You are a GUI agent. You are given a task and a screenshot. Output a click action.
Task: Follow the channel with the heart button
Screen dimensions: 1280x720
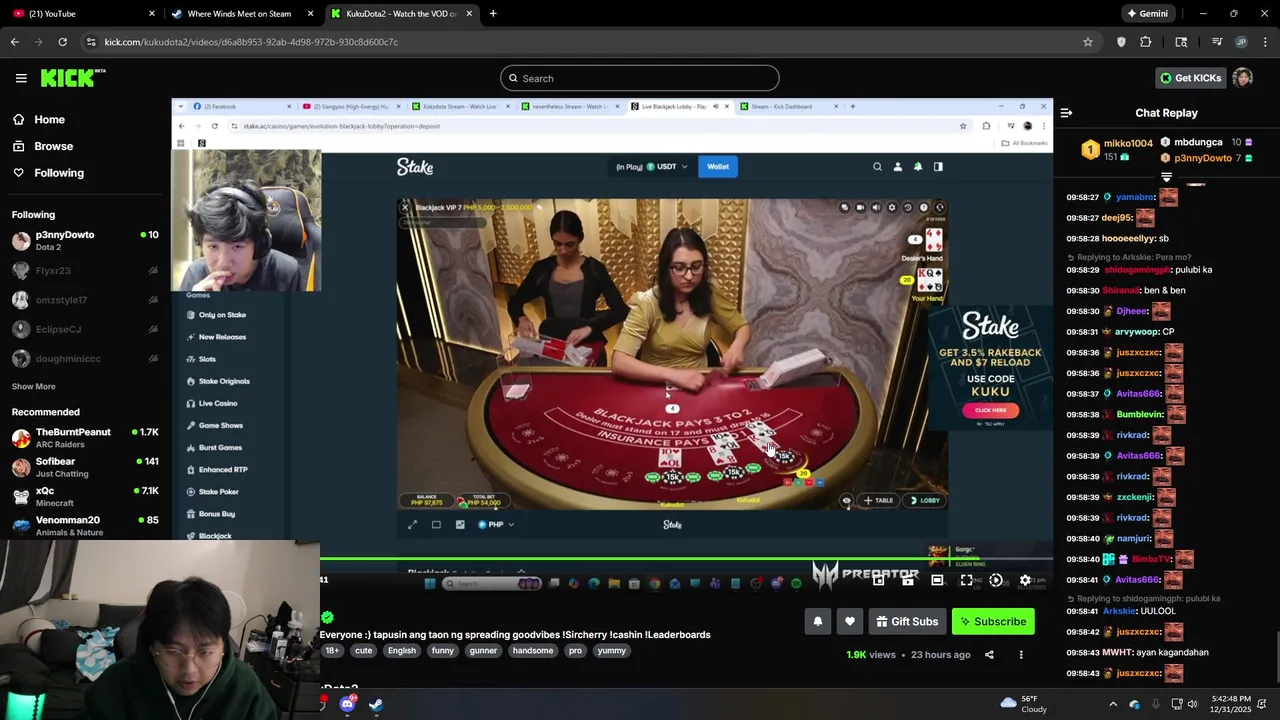click(850, 622)
